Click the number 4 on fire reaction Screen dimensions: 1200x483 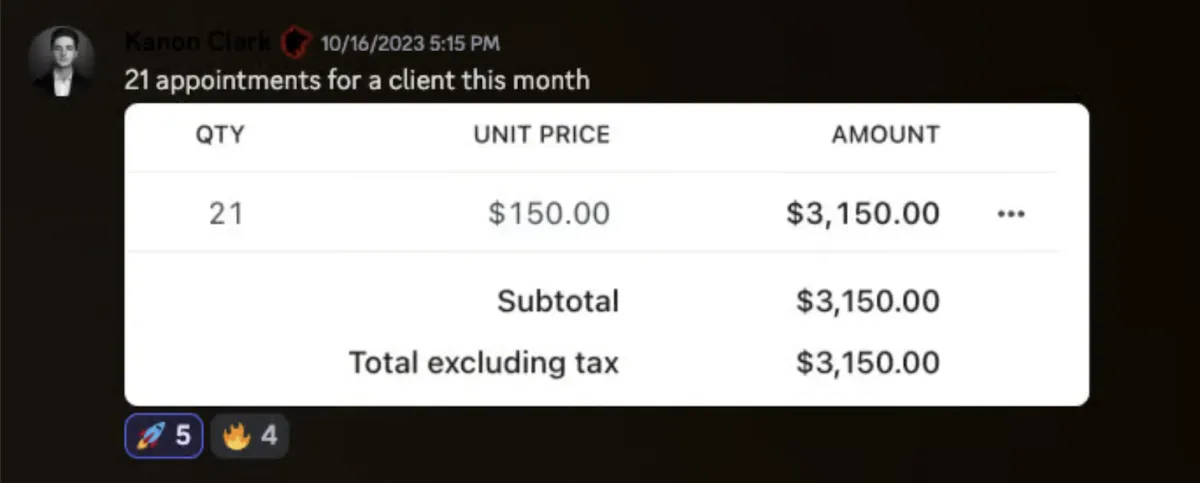pos(268,436)
